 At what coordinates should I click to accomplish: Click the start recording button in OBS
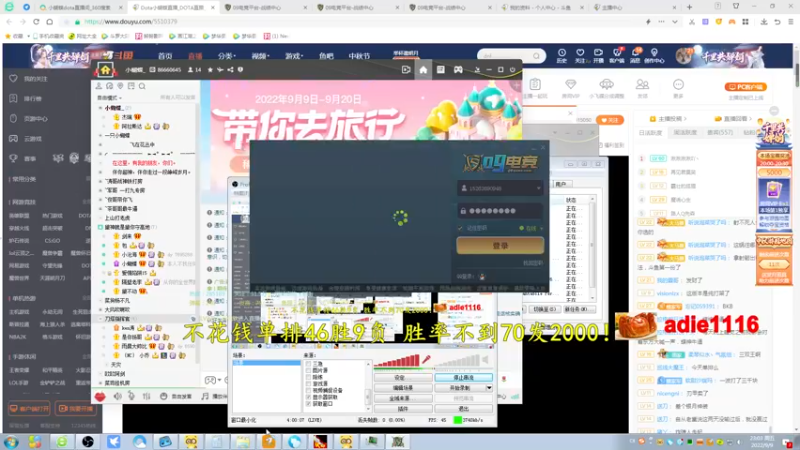click(x=460, y=388)
